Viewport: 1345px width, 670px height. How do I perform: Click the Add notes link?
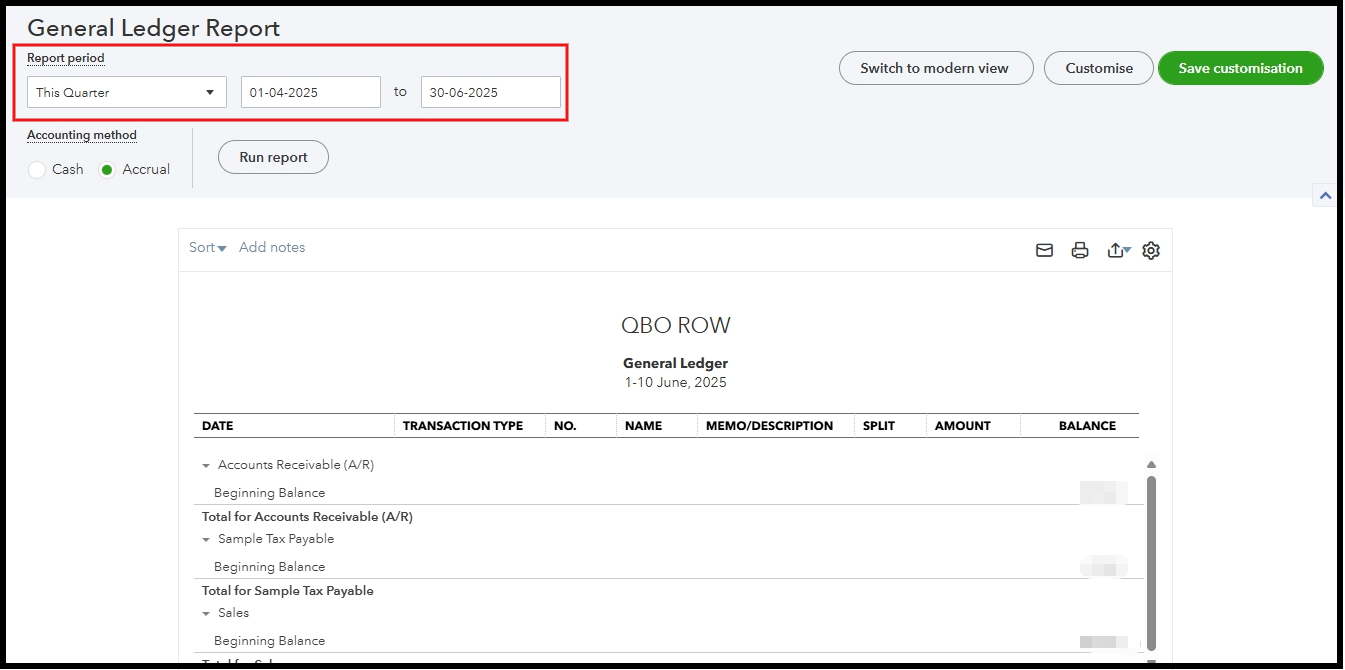(272, 248)
